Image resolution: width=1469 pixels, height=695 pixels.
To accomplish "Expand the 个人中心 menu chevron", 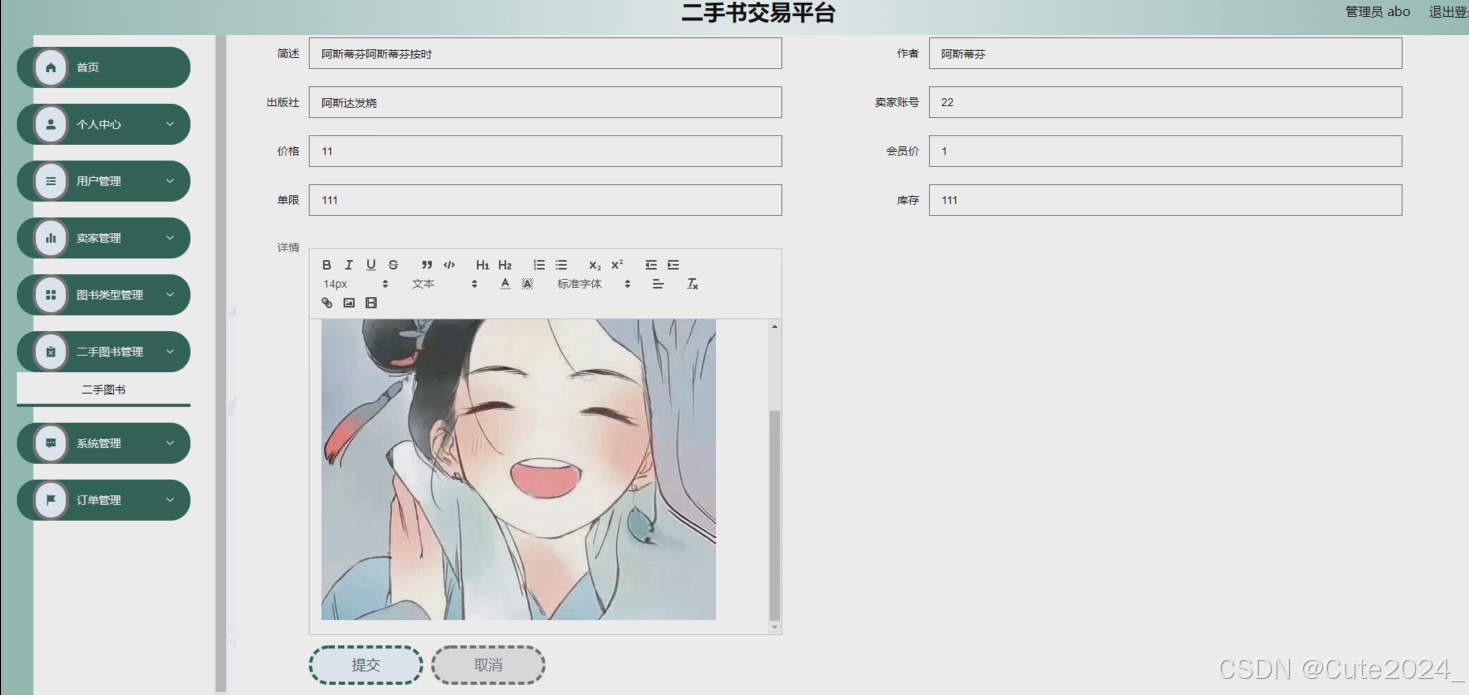I will [170, 124].
